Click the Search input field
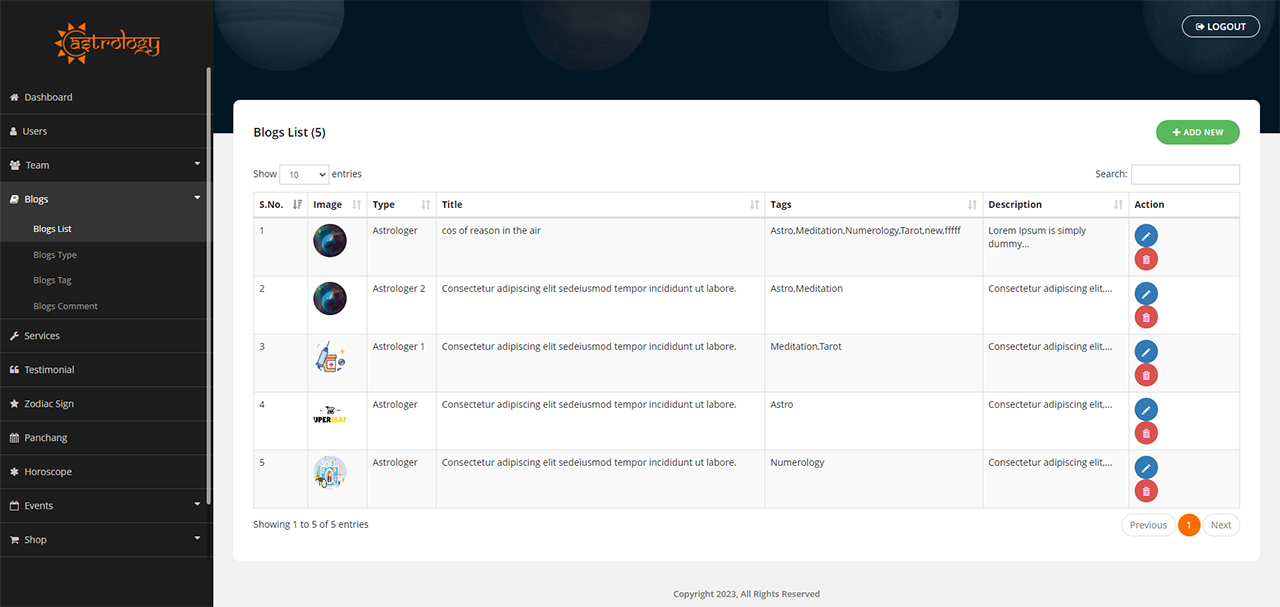The width and height of the screenshot is (1280, 607). tap(1185, 174)
